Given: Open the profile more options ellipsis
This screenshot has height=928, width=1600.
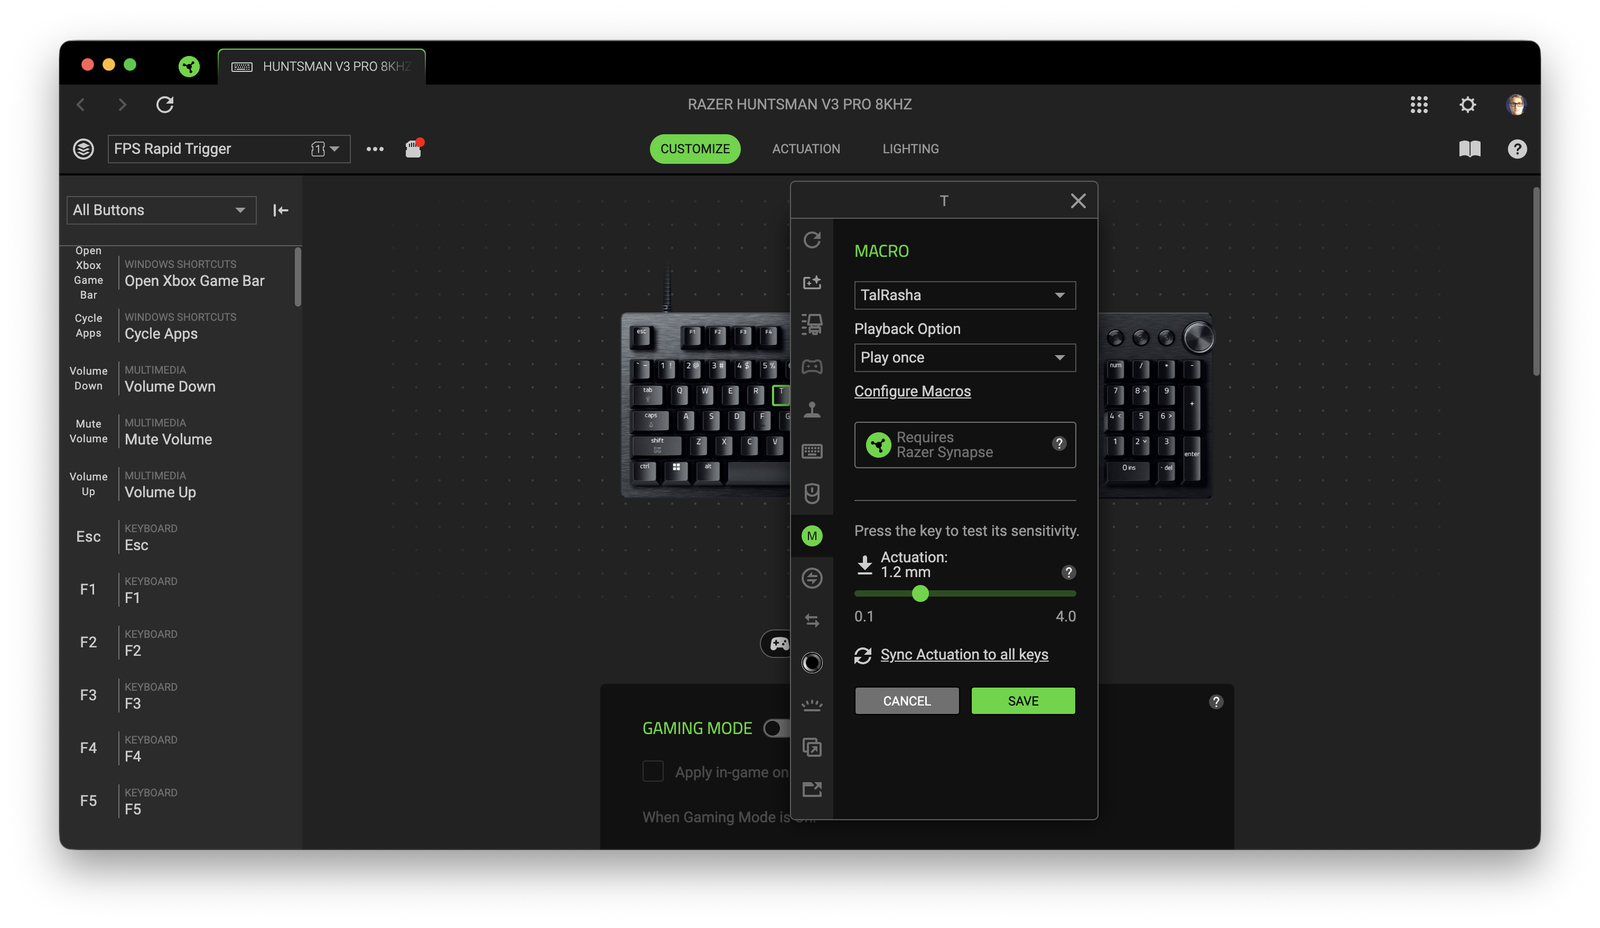Looking at the screenshot, I should coord(375,149).
